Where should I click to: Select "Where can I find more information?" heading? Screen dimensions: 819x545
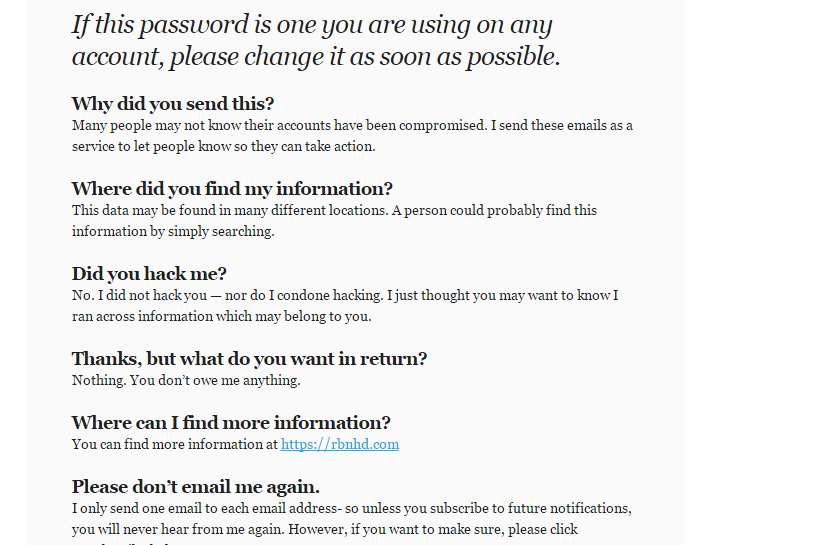[231, 422]
